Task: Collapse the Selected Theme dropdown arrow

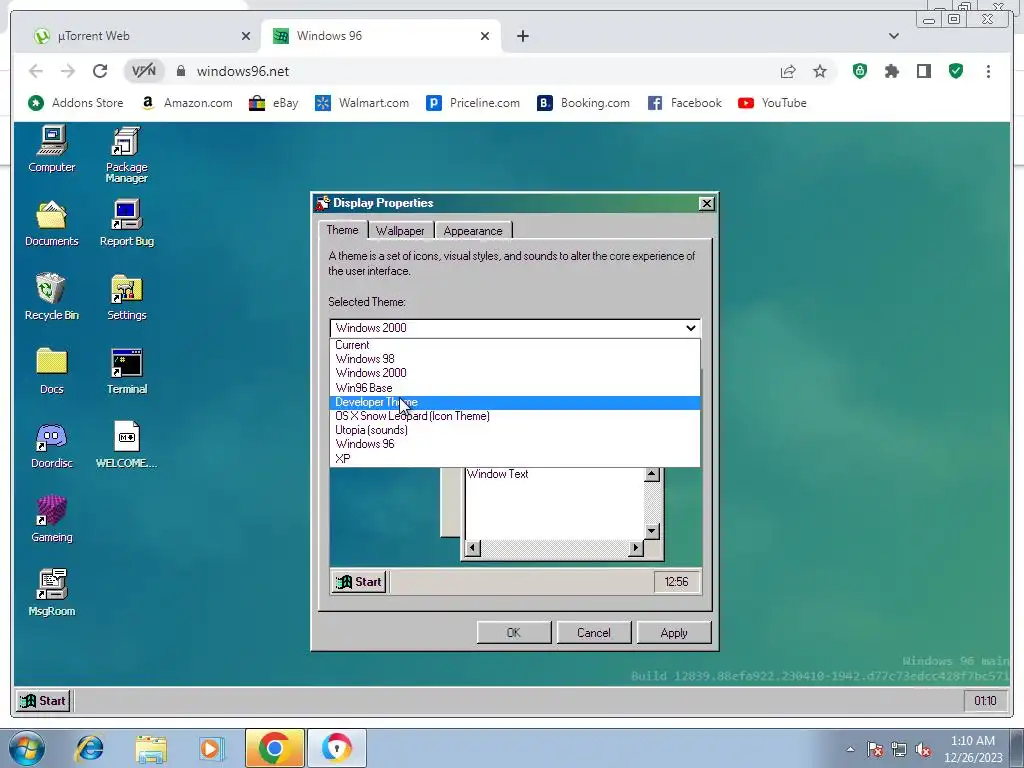Action: coord(690,328)
